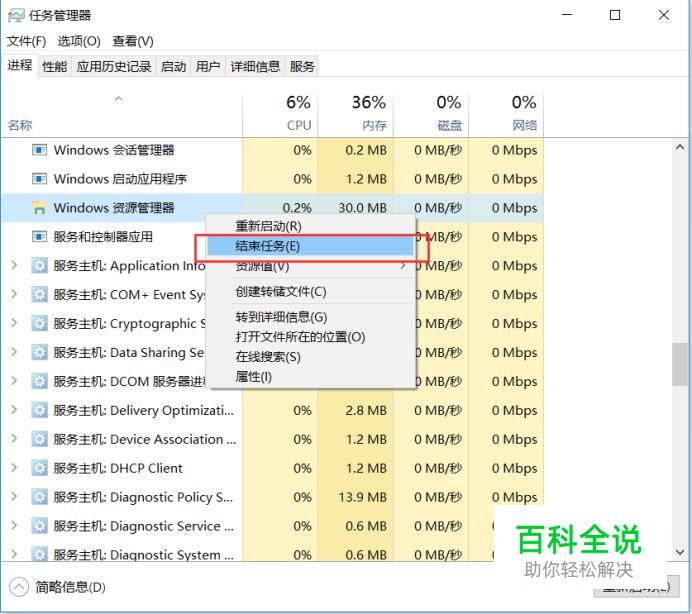Screen dimensions: 692x614
Task: Switch to the 进程 tab
Action: [20, 65]
